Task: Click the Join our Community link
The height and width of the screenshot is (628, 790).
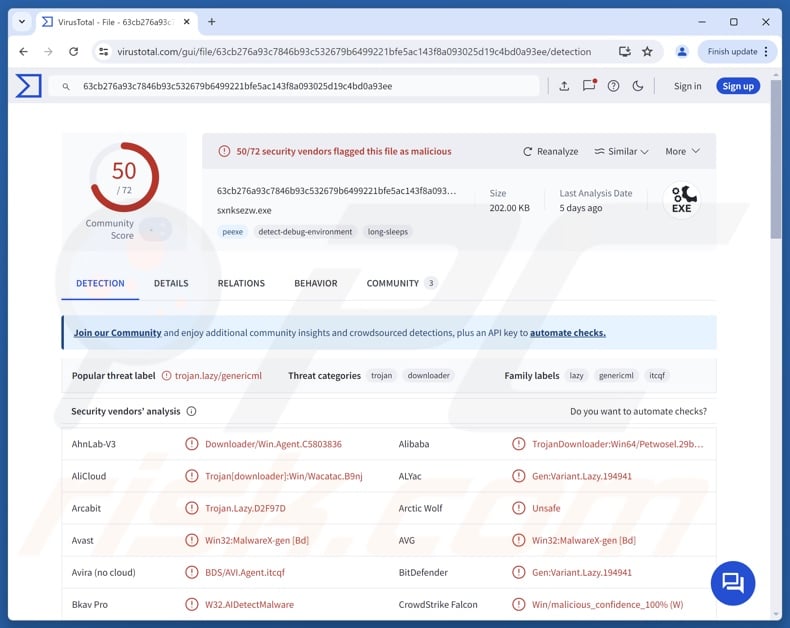Action: [117, 333]
